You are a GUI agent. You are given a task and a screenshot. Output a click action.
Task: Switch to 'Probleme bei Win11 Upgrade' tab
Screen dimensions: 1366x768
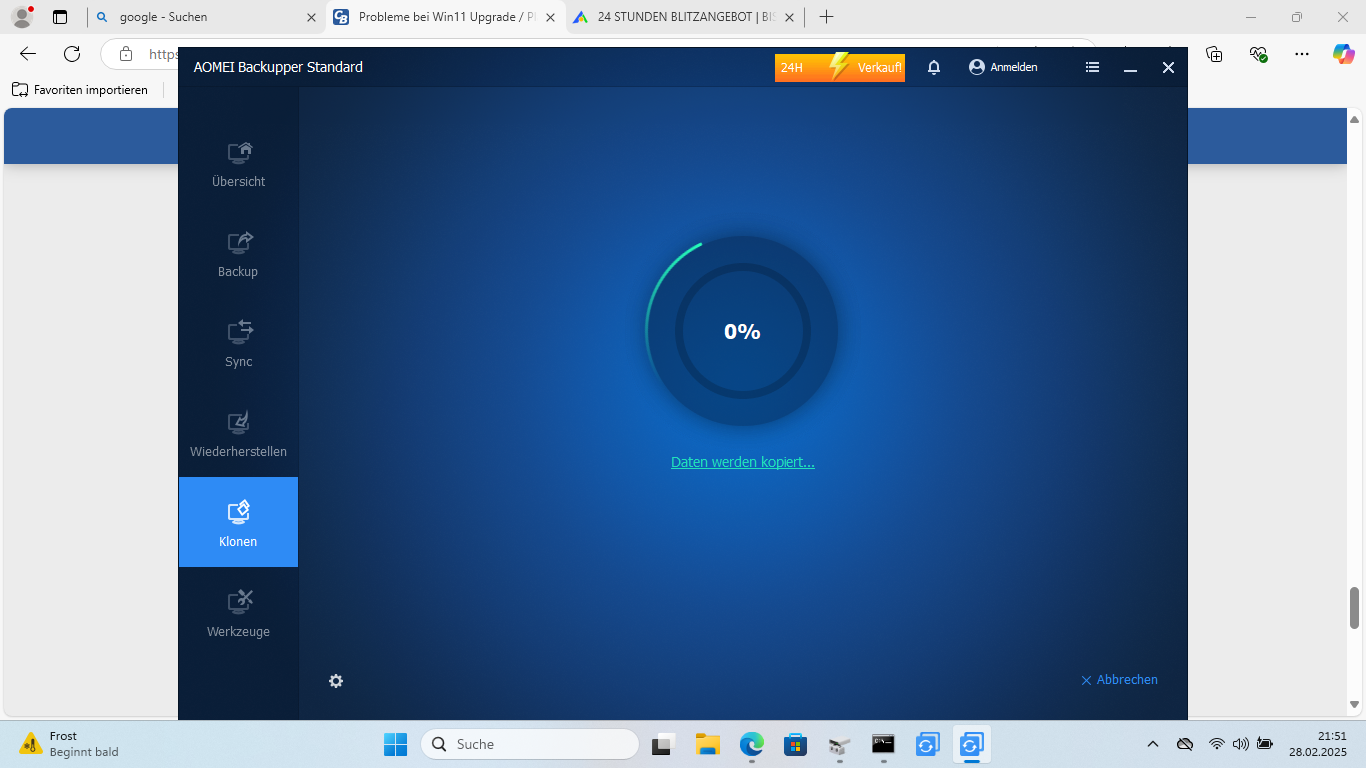(x=446, y=17)
